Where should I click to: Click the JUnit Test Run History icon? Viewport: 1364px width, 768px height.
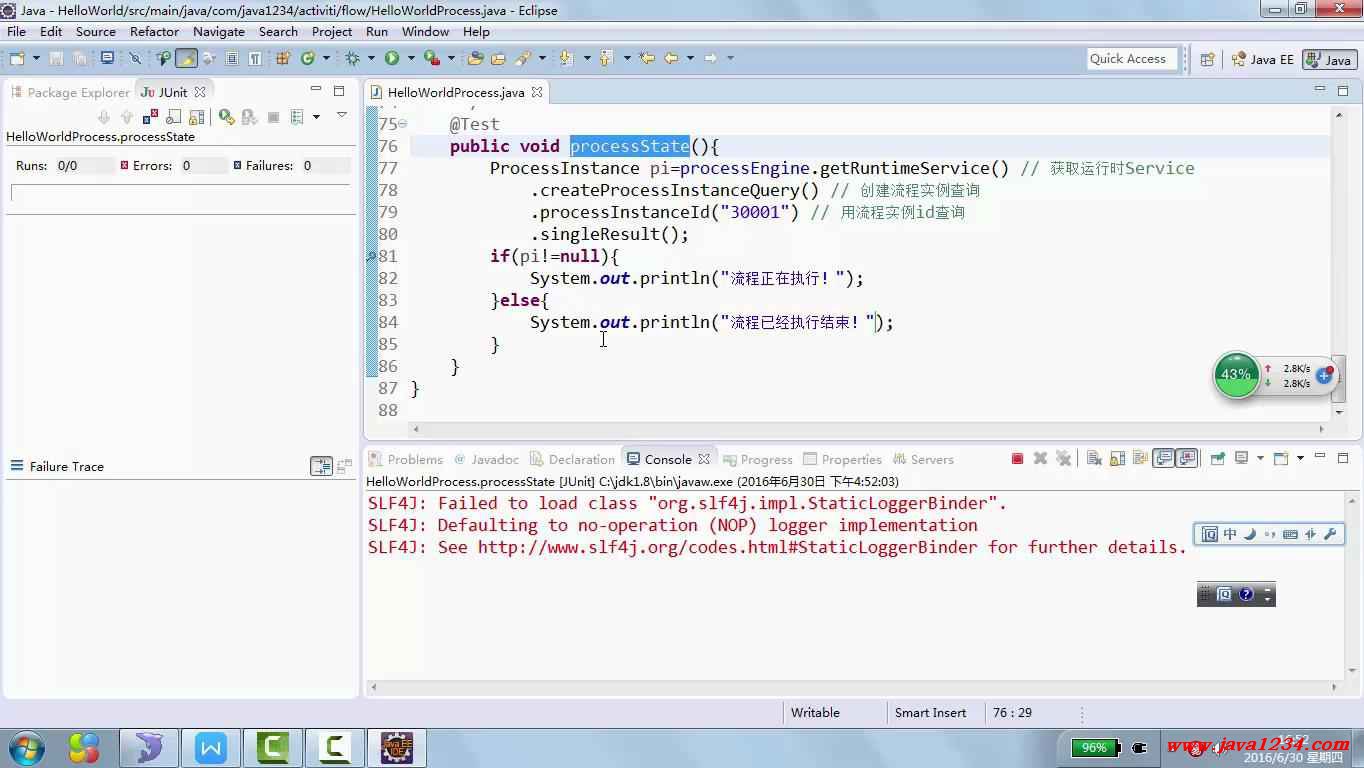tap(296, 117)
